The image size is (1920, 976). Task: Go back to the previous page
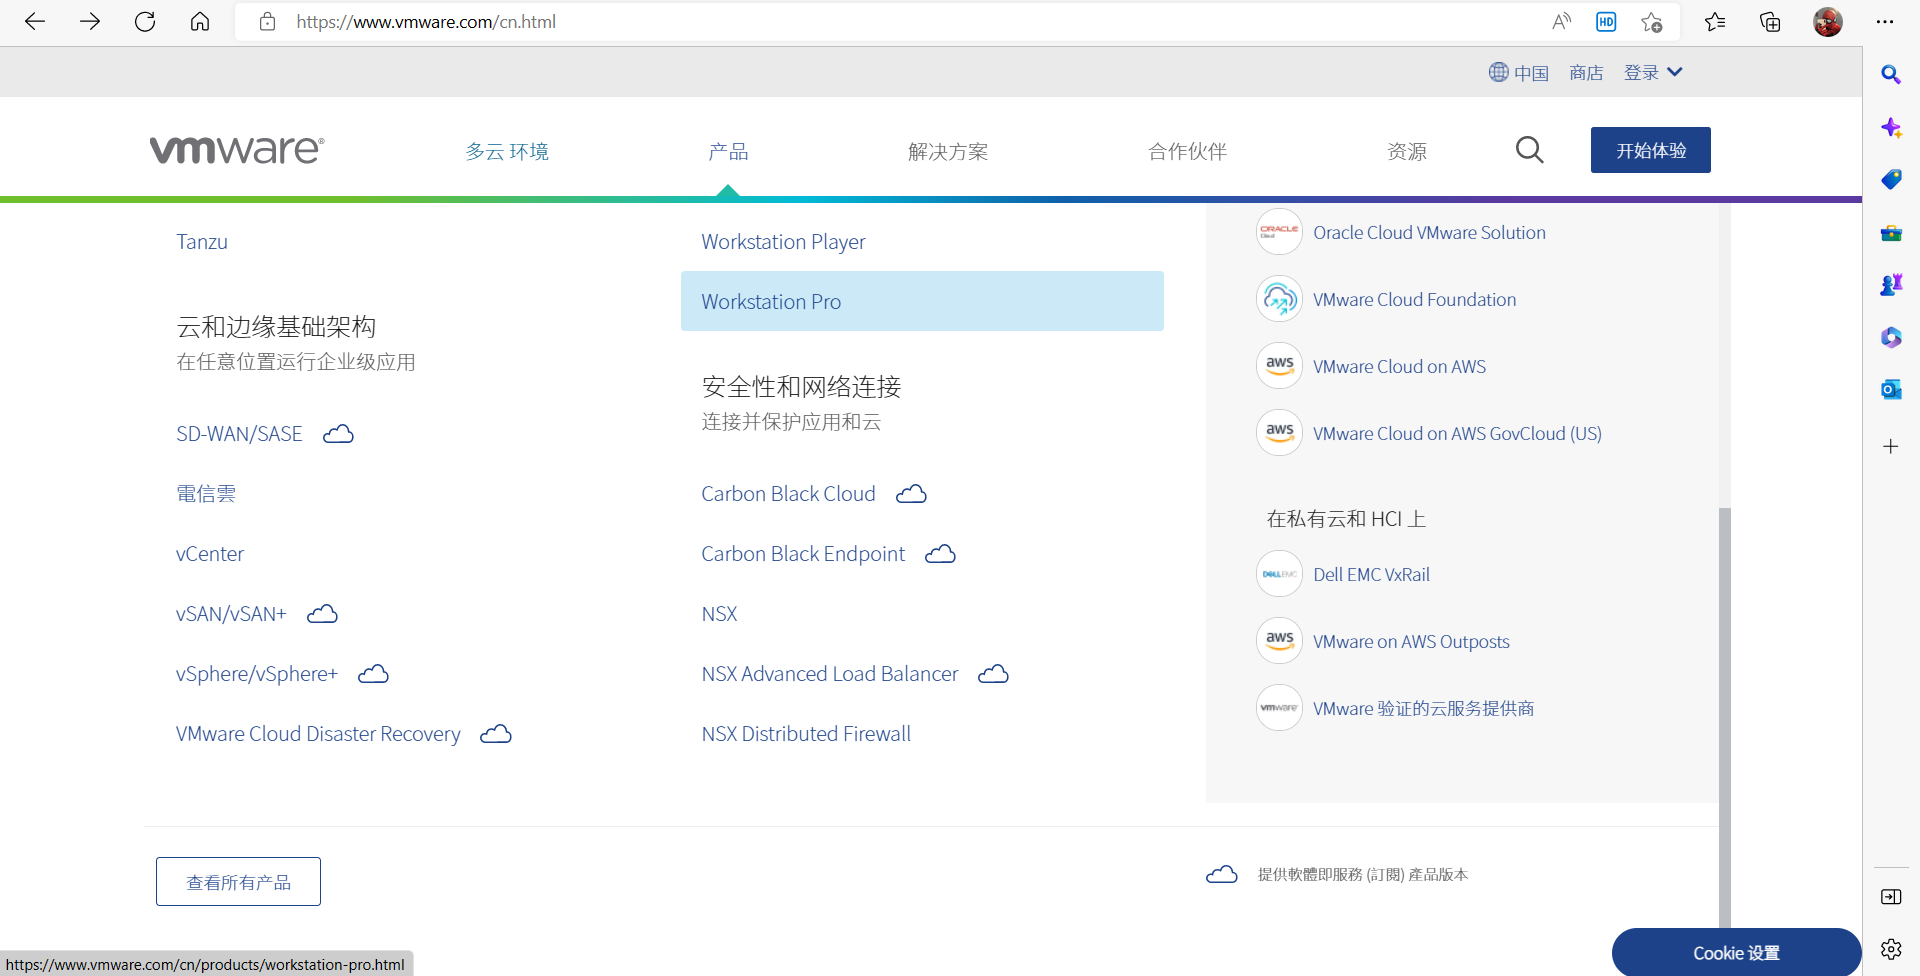[x=35, y=22]
